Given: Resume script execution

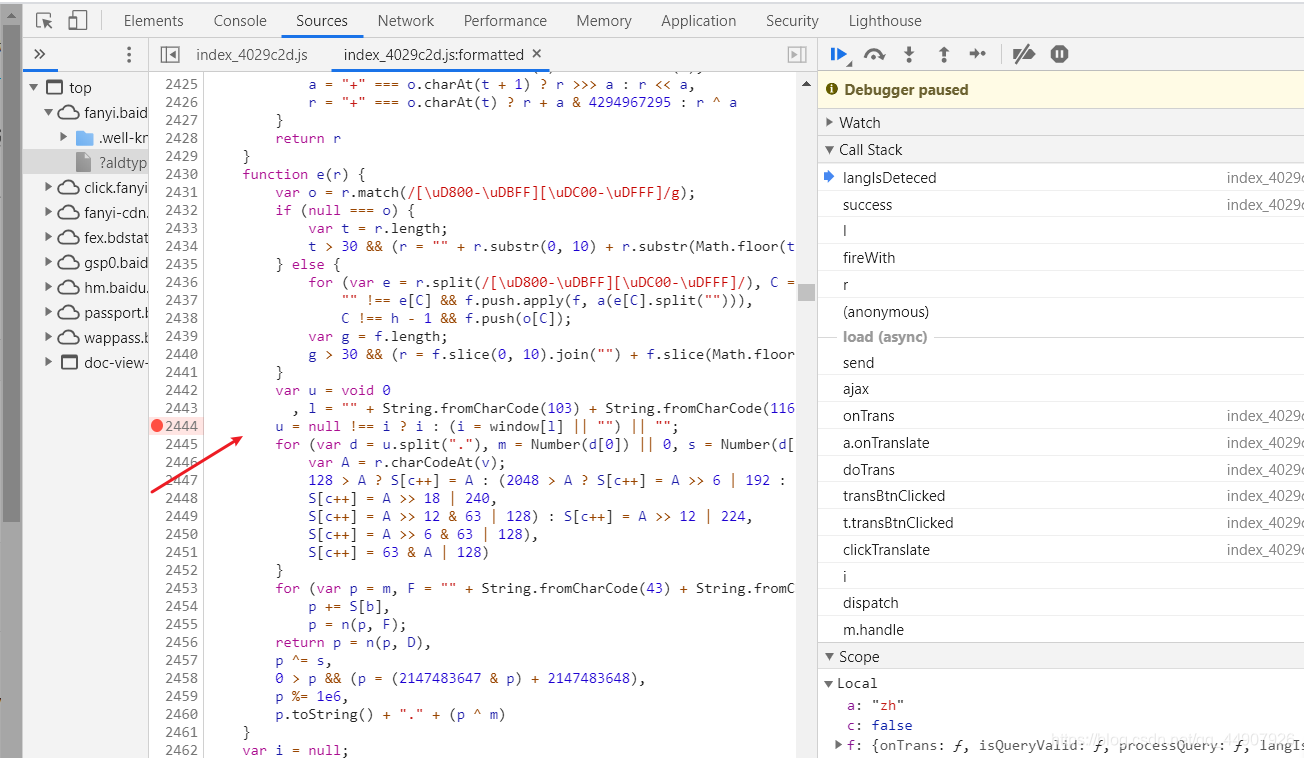Looking at the screenshot, I should pos(839,54).
